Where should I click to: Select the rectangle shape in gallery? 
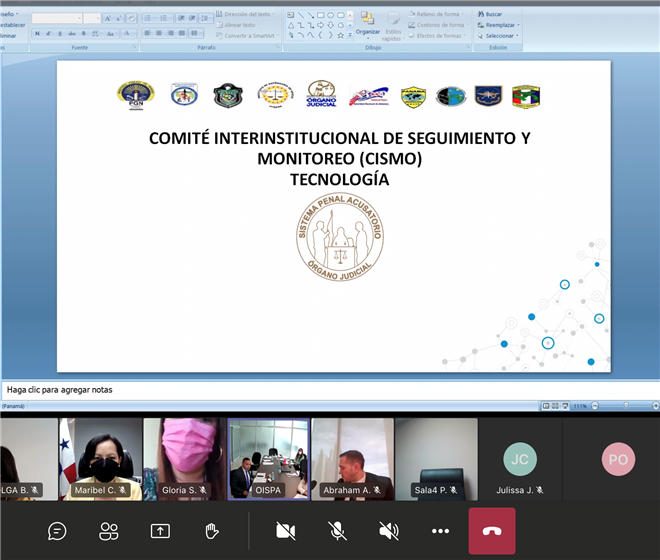click(x=321, y=15)
